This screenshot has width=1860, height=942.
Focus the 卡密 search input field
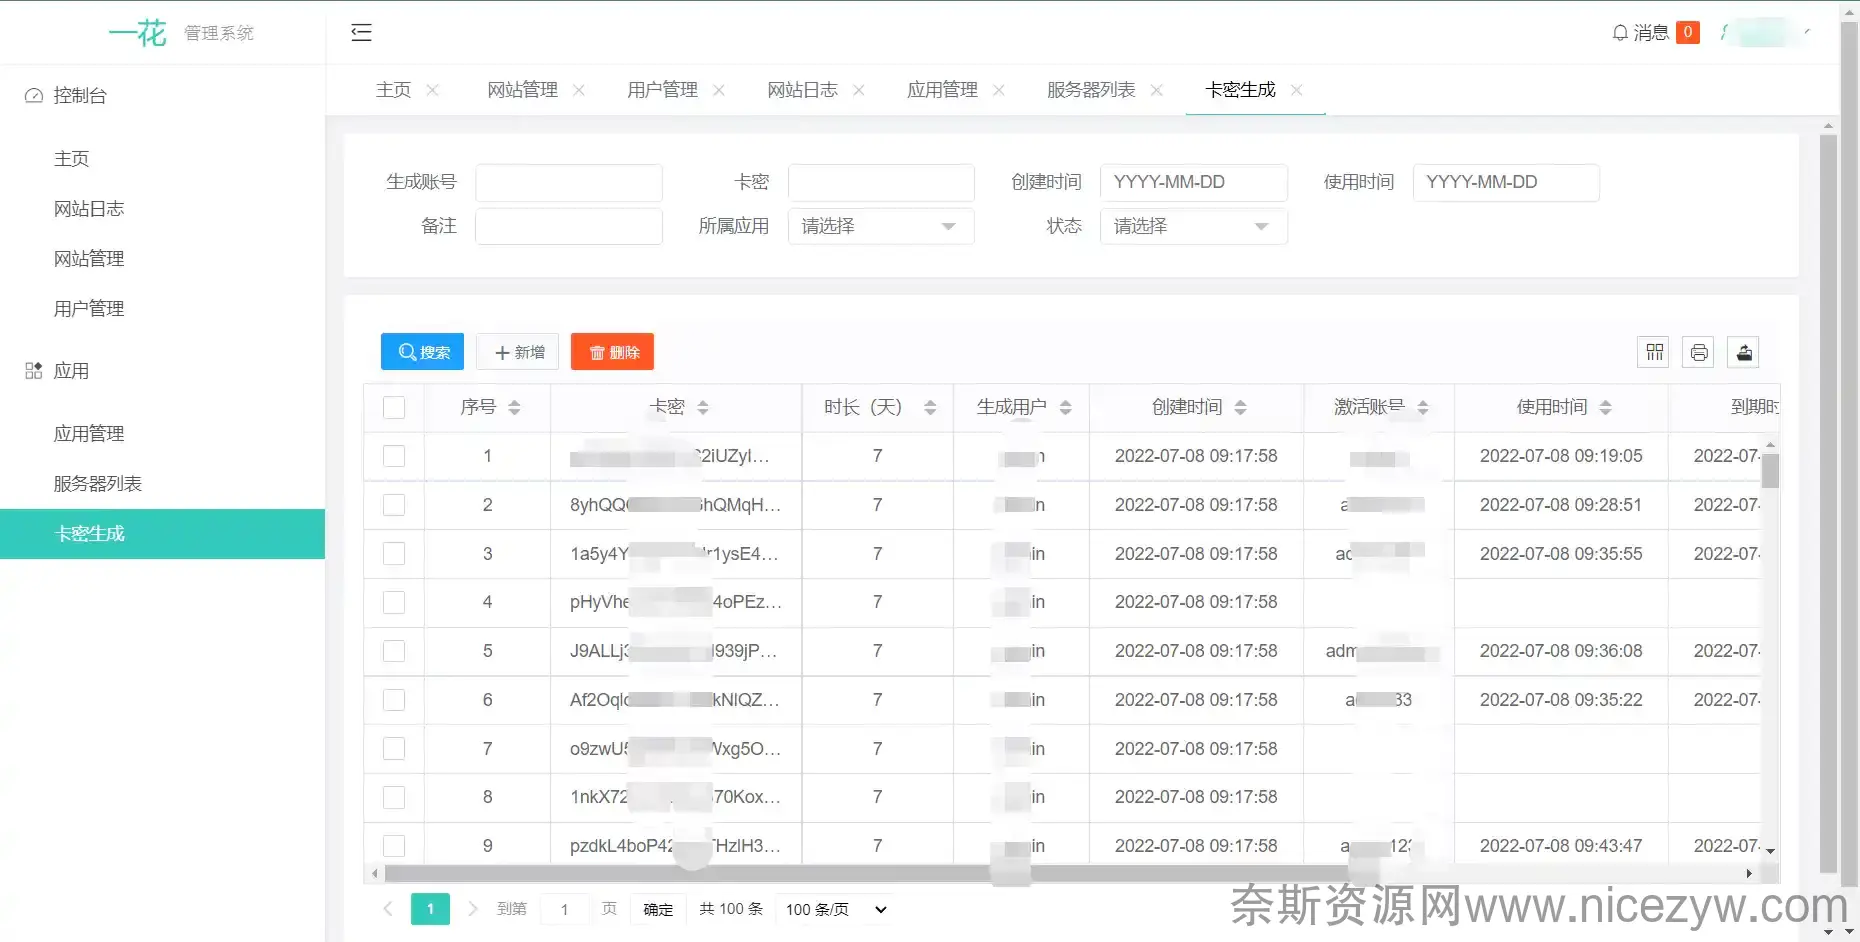click(881, 182)
